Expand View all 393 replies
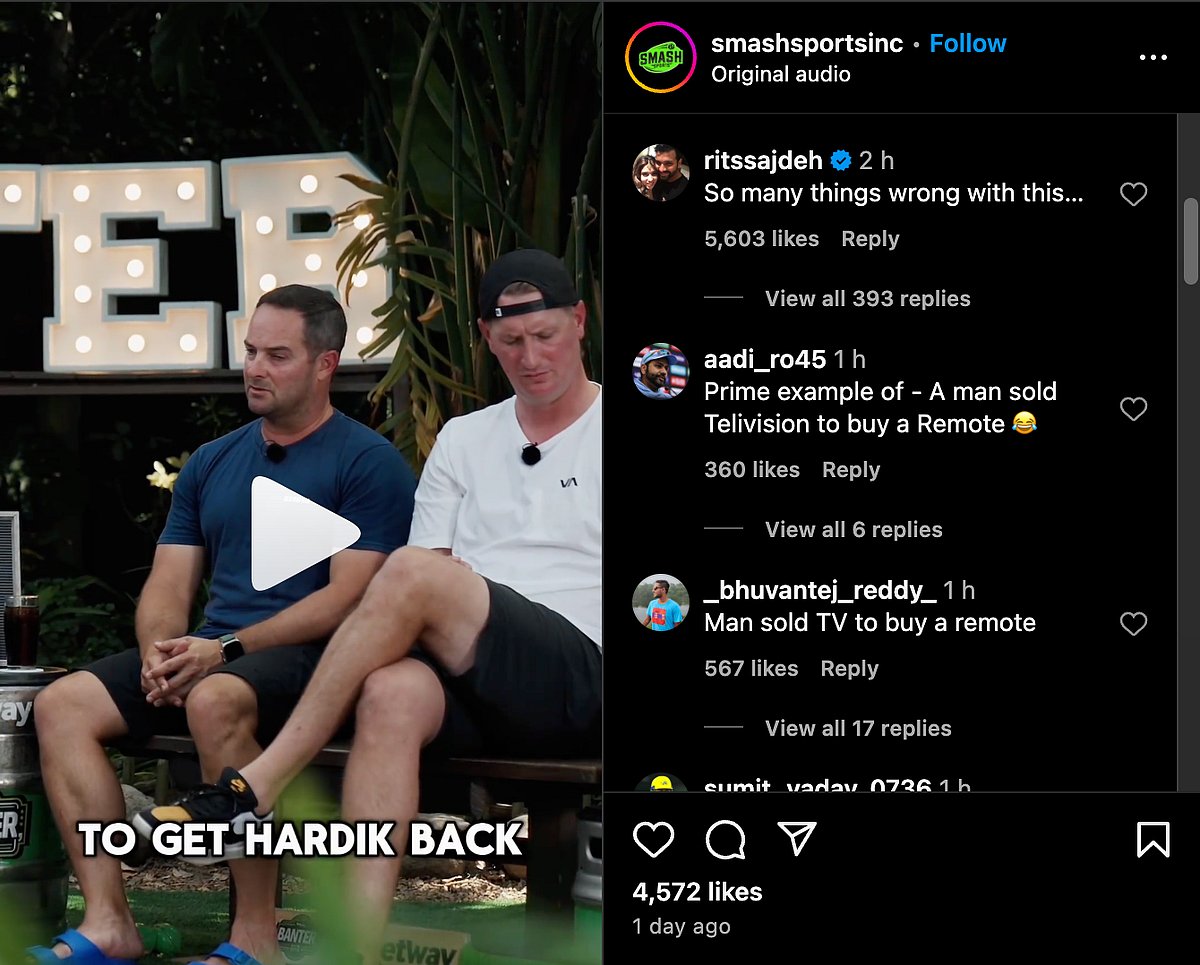 867,298
